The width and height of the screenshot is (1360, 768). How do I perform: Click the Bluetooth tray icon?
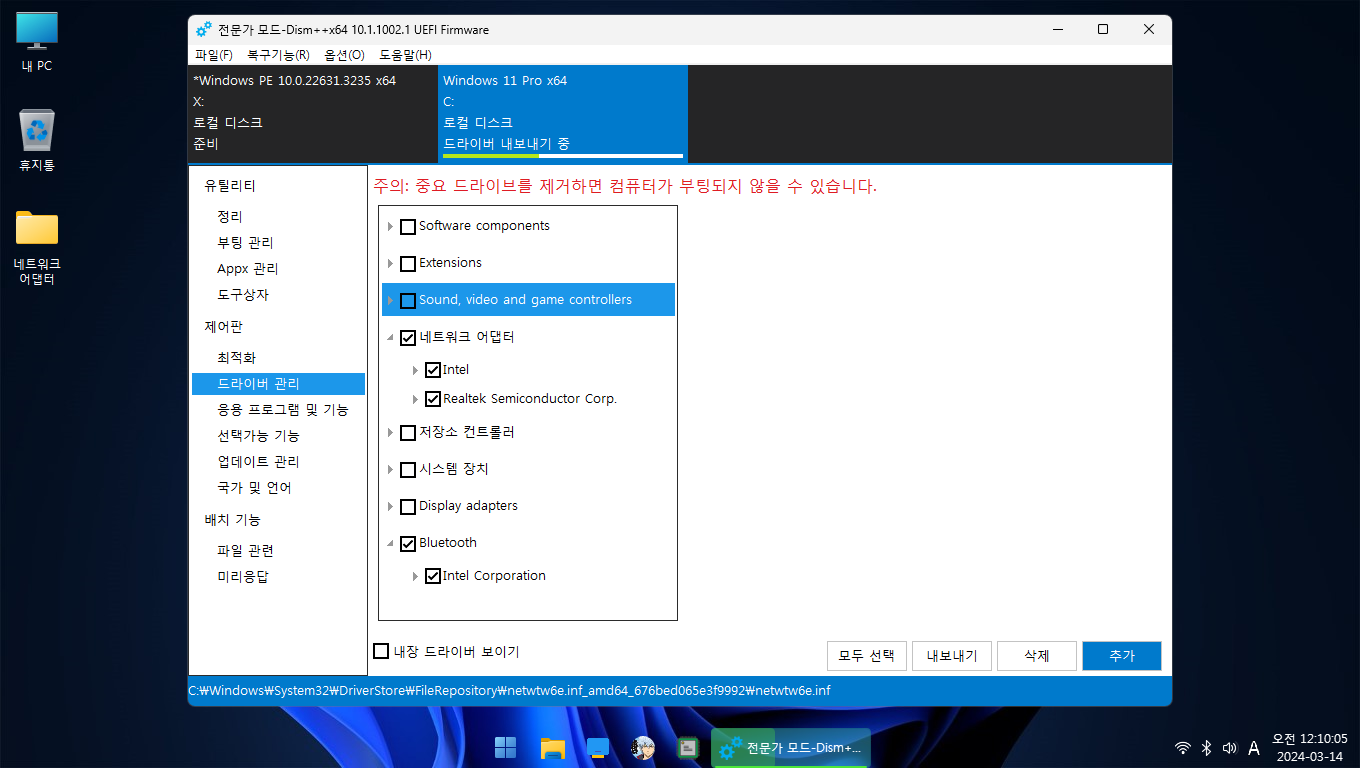pos(1206,747)
